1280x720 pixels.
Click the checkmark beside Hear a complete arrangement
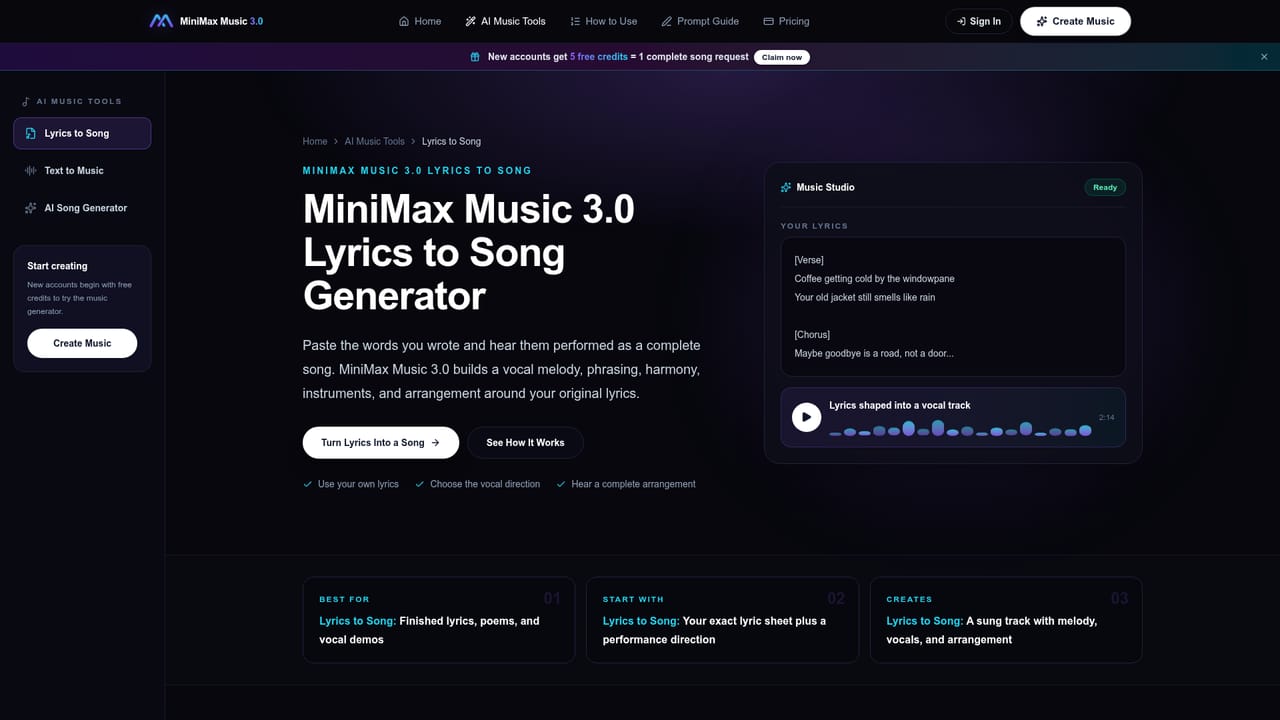tap(561, 484)
